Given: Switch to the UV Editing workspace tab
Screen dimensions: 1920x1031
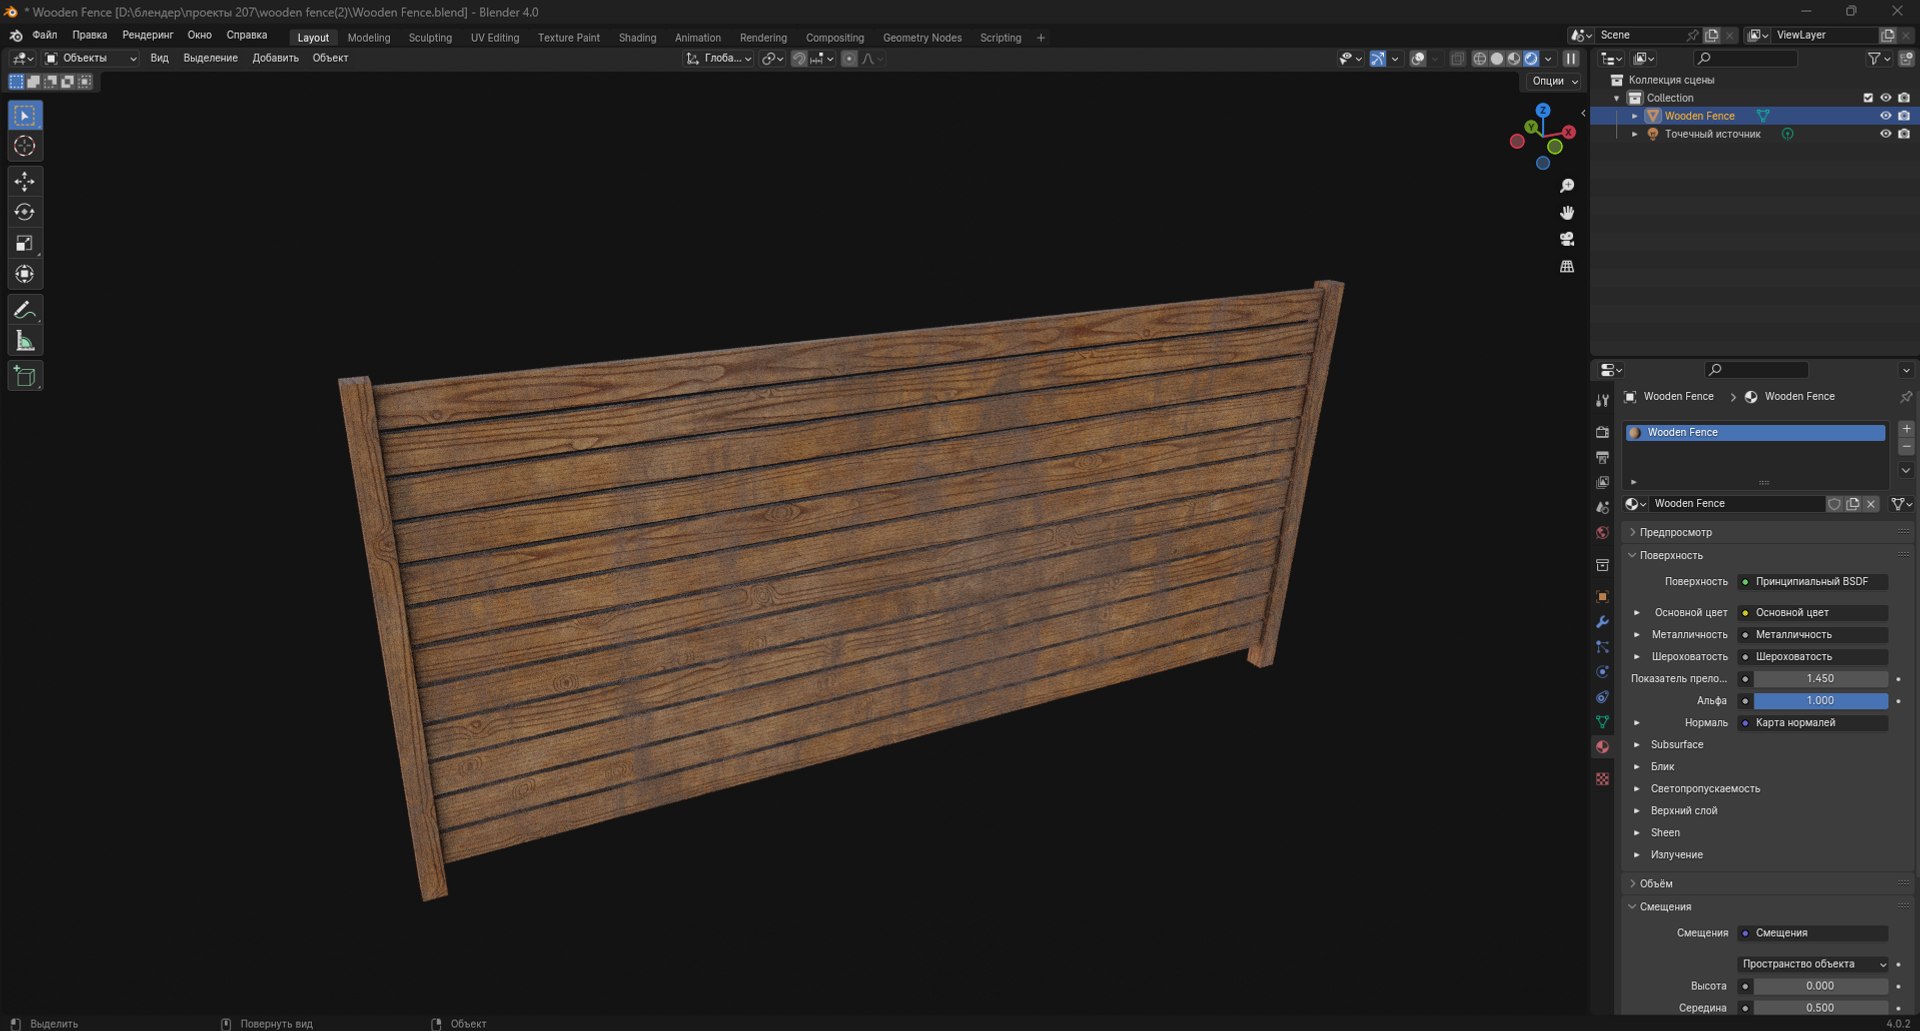Looking at the screenshot, I should (495, 38).
